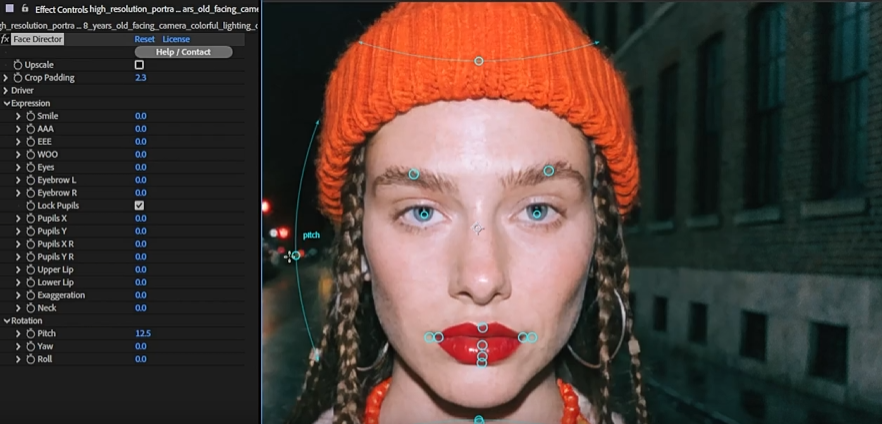Viewport: 882px width, 424px height.
Task: Enable the Upscale checkbox
Action: click(139, 65)
